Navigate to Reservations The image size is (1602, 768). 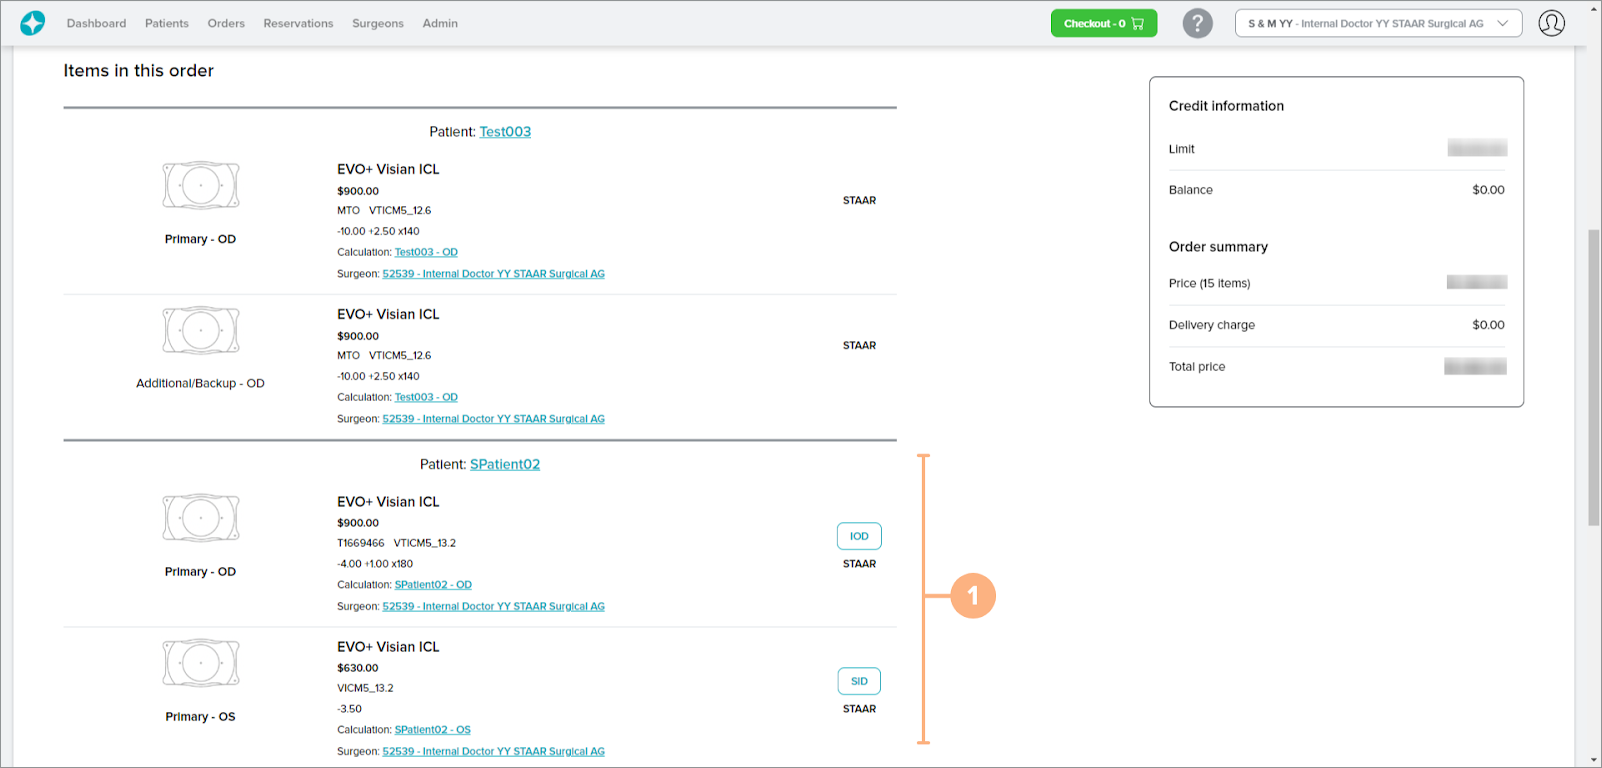coord(298,23)
